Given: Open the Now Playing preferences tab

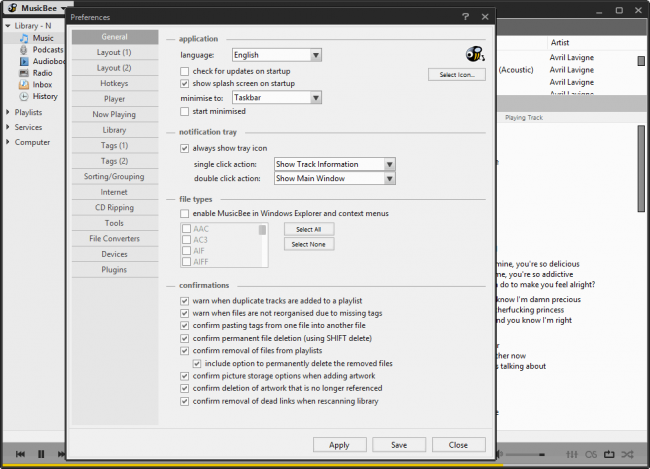Looking at the screenshot, I should click(x=115, y=114).
